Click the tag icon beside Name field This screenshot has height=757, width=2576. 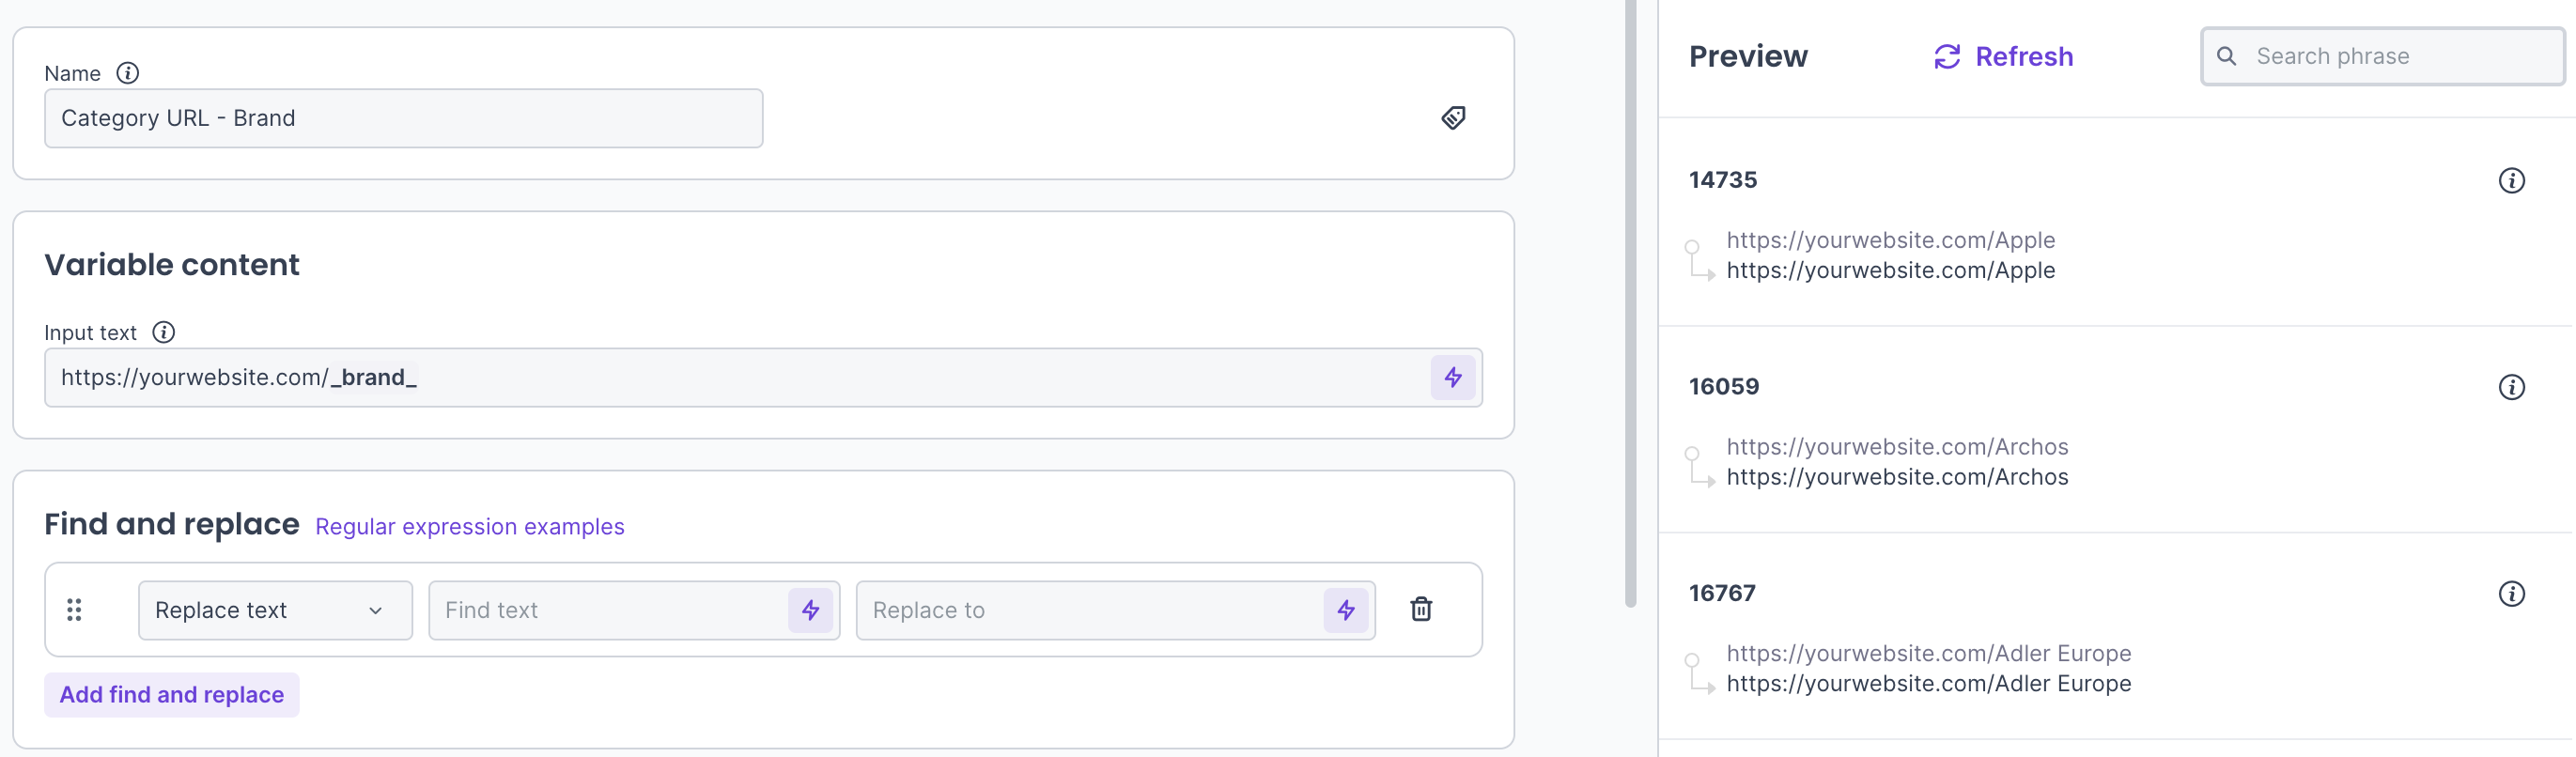[1453, 118]
